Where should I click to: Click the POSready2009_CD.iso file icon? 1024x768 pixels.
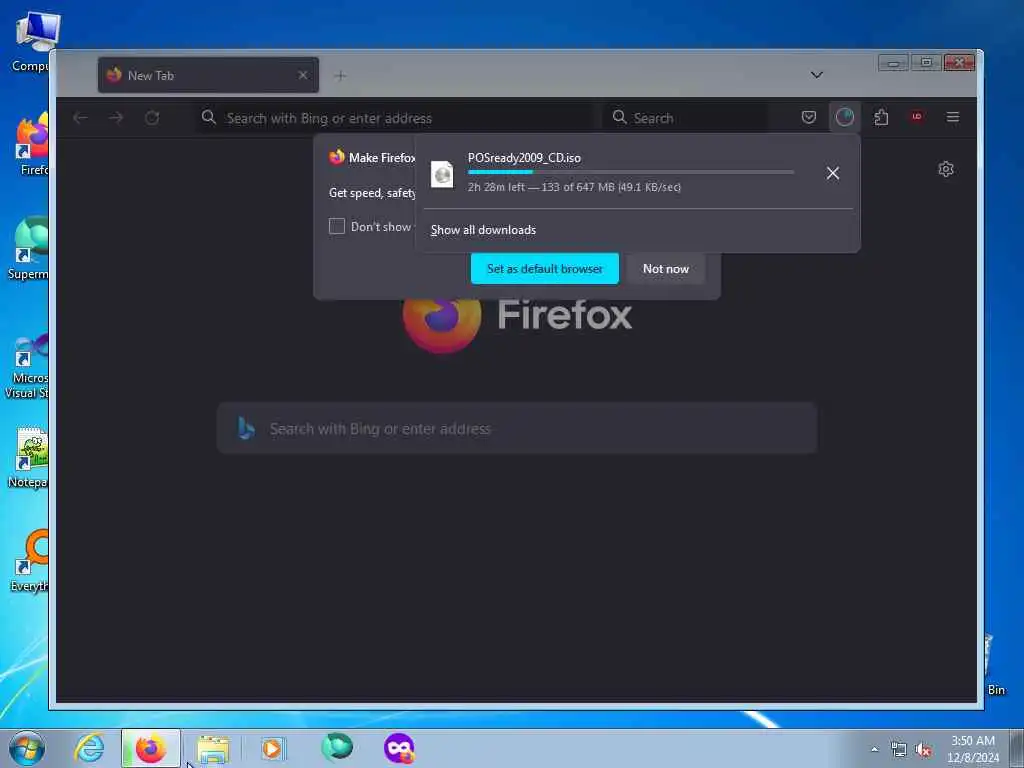coord(442,174)
